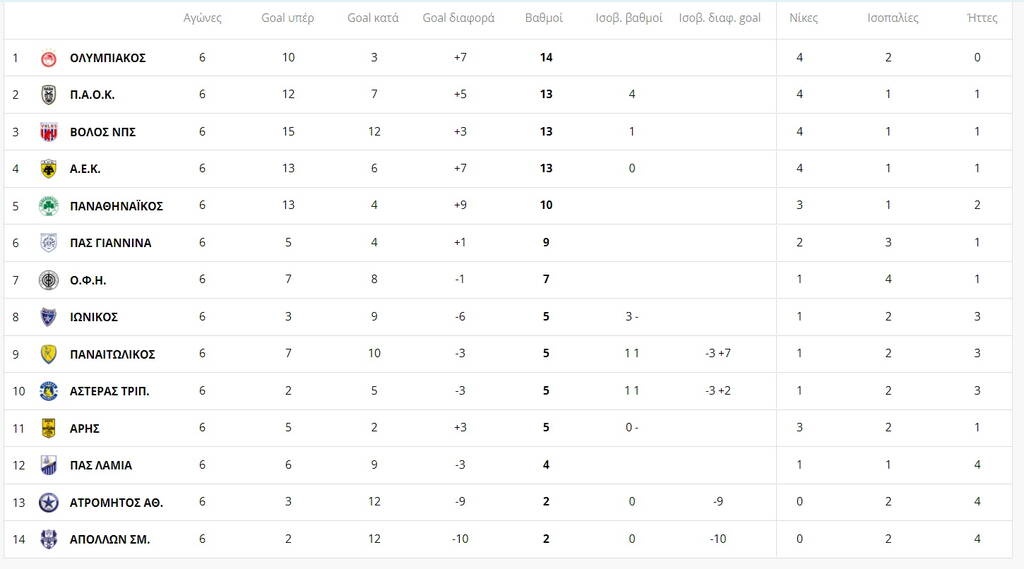
Task: Click the Goal διαφορά column header
Action: coord(458,18)
